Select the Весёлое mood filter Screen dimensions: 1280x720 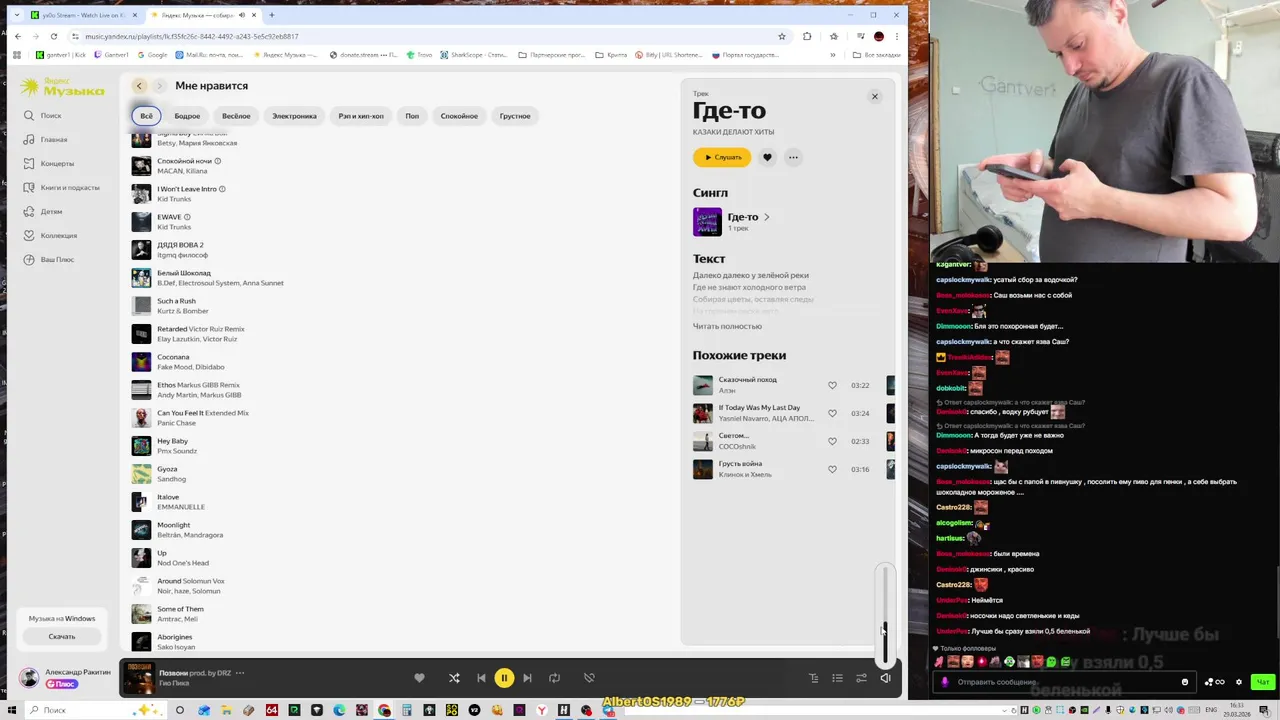point(236,116)
